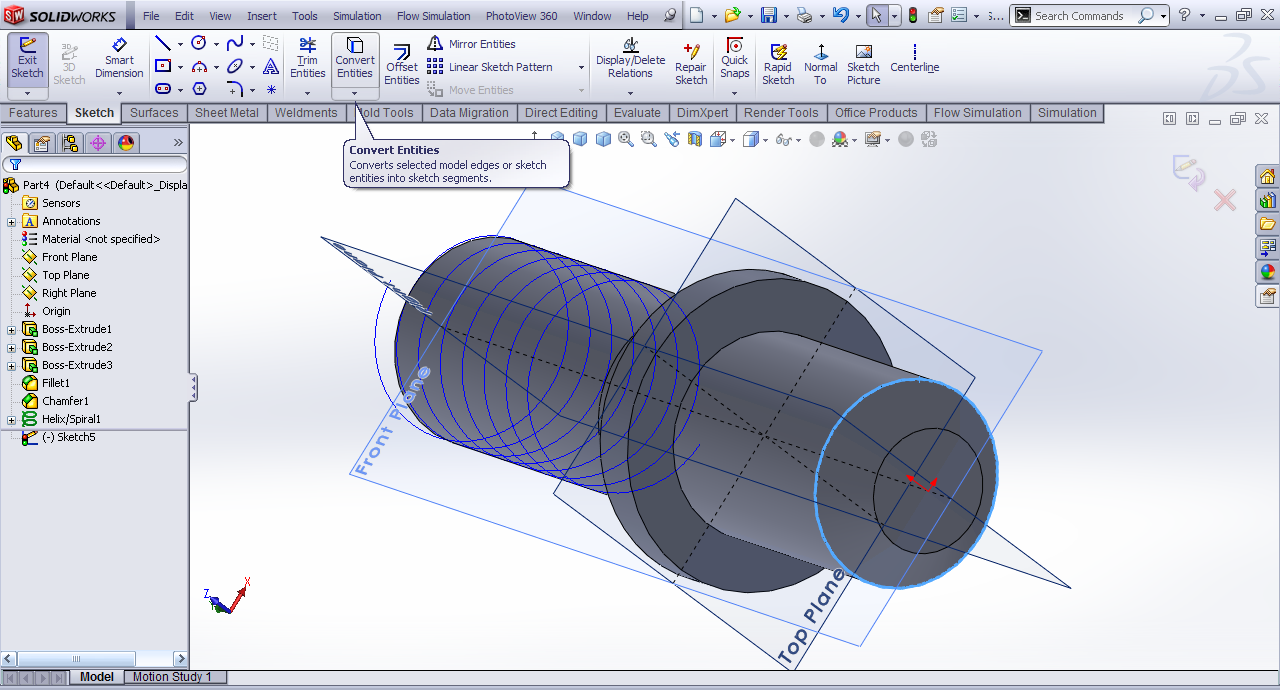Image resolution: width=1280 pixels, height=690 pixels.
Task: Open the Quick Snaps dropdown arrow
Action: (x=734, y=93)
